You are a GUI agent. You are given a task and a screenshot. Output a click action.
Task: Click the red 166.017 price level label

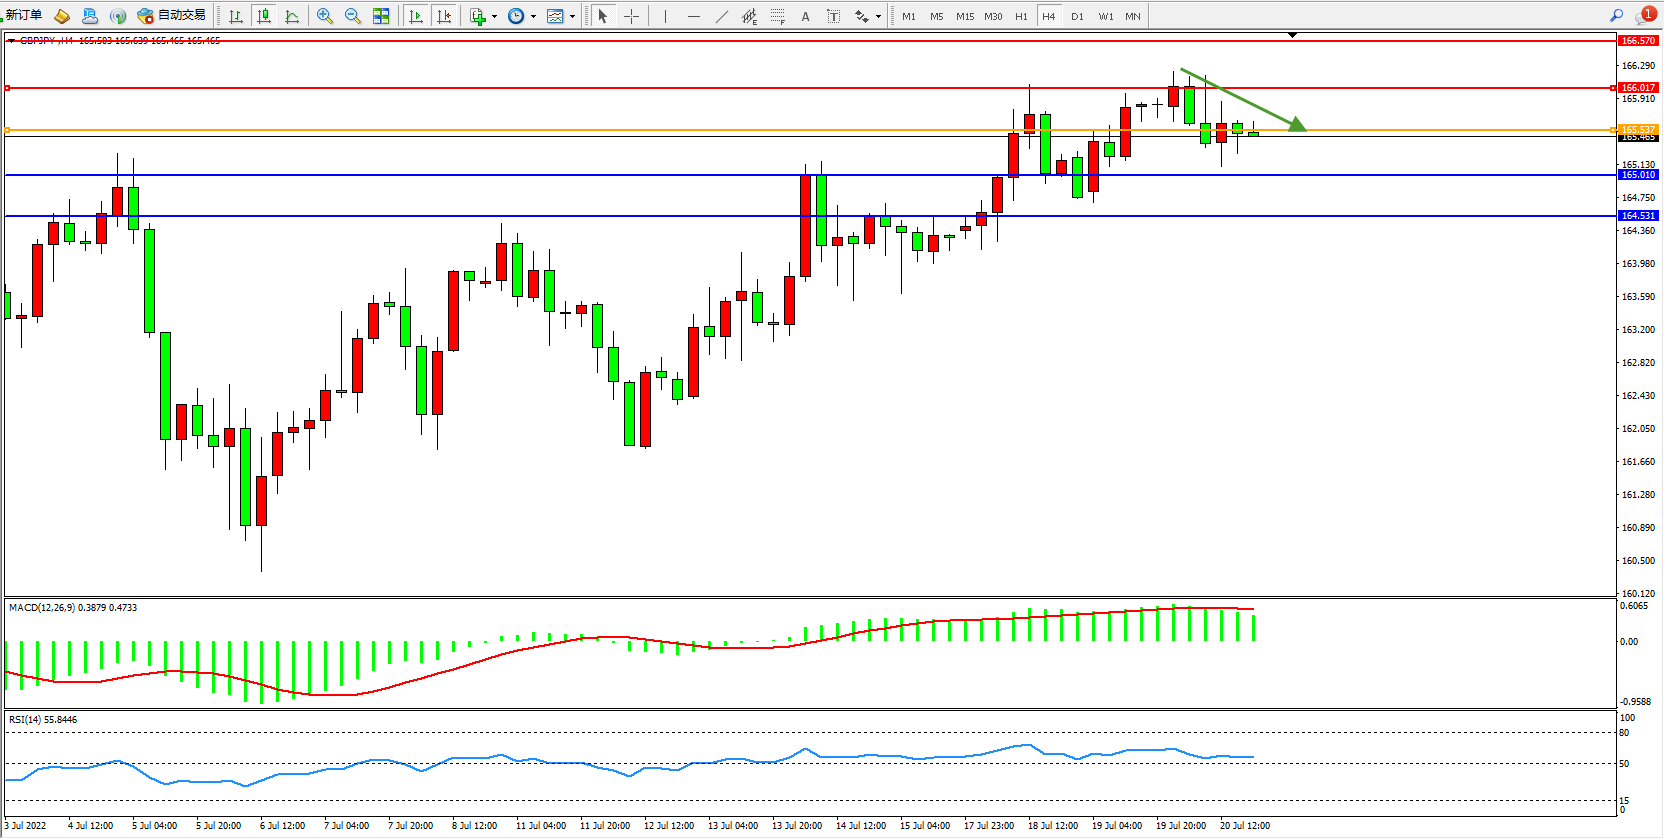pos(1637,88)
